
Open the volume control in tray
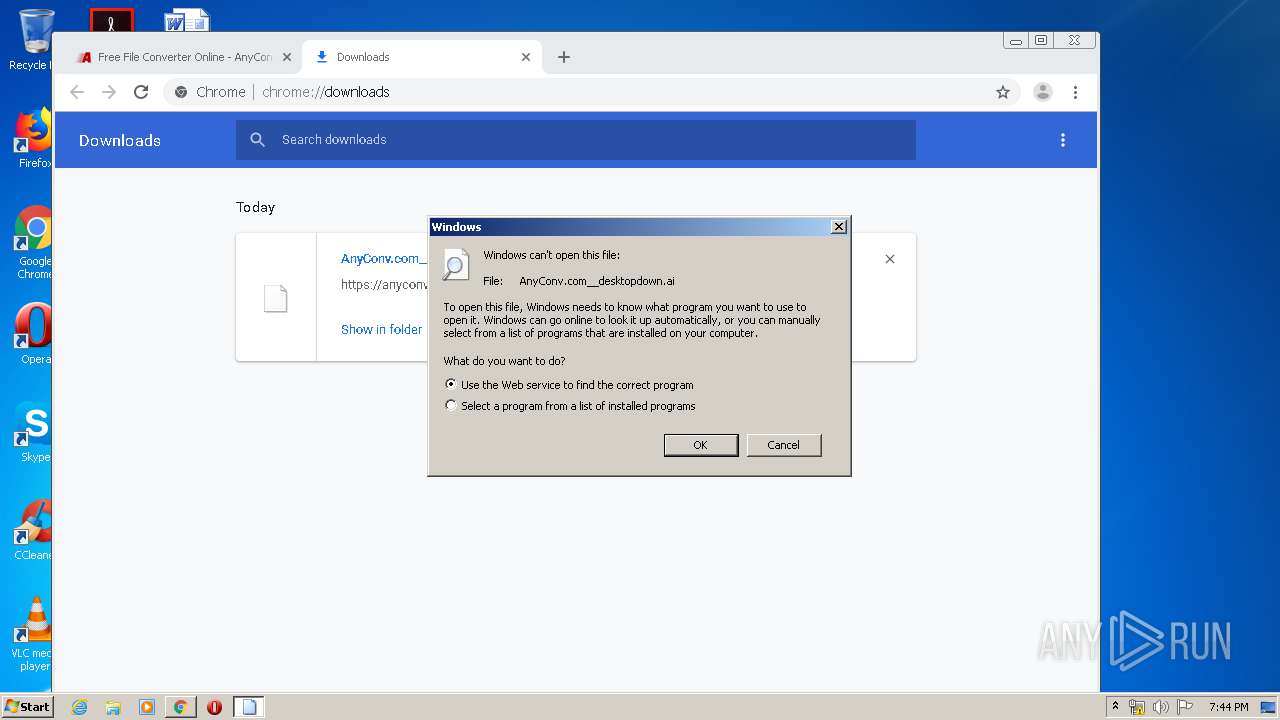tap(1161, 707)
